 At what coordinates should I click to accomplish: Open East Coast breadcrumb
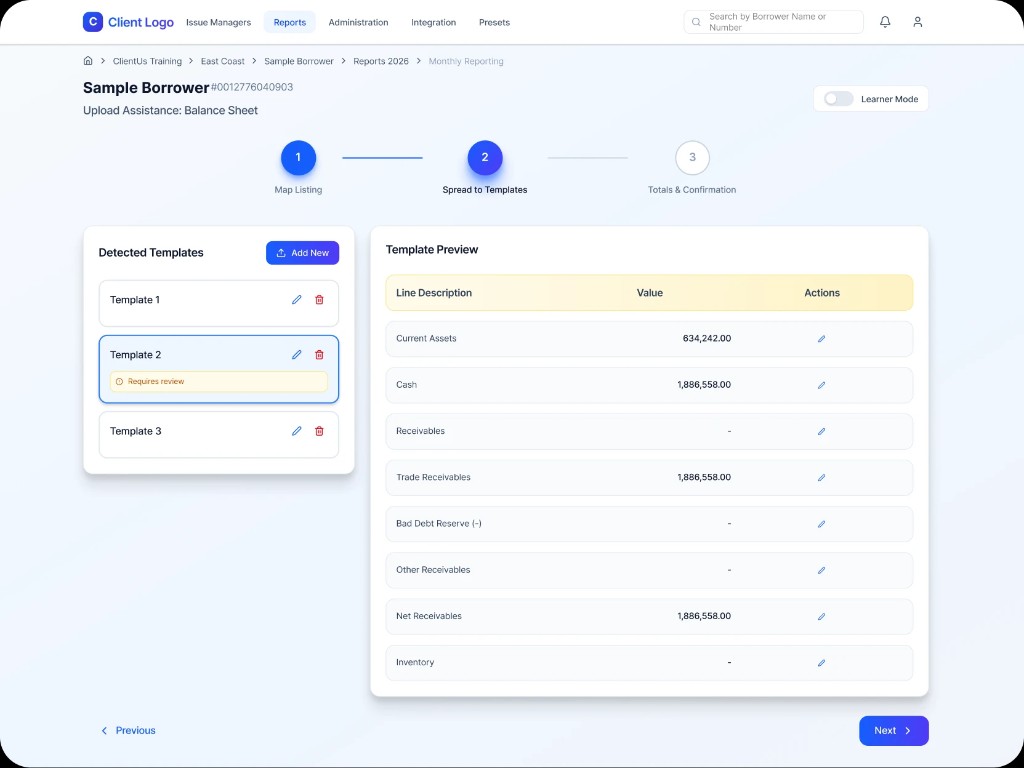click(x=223, y=61)
